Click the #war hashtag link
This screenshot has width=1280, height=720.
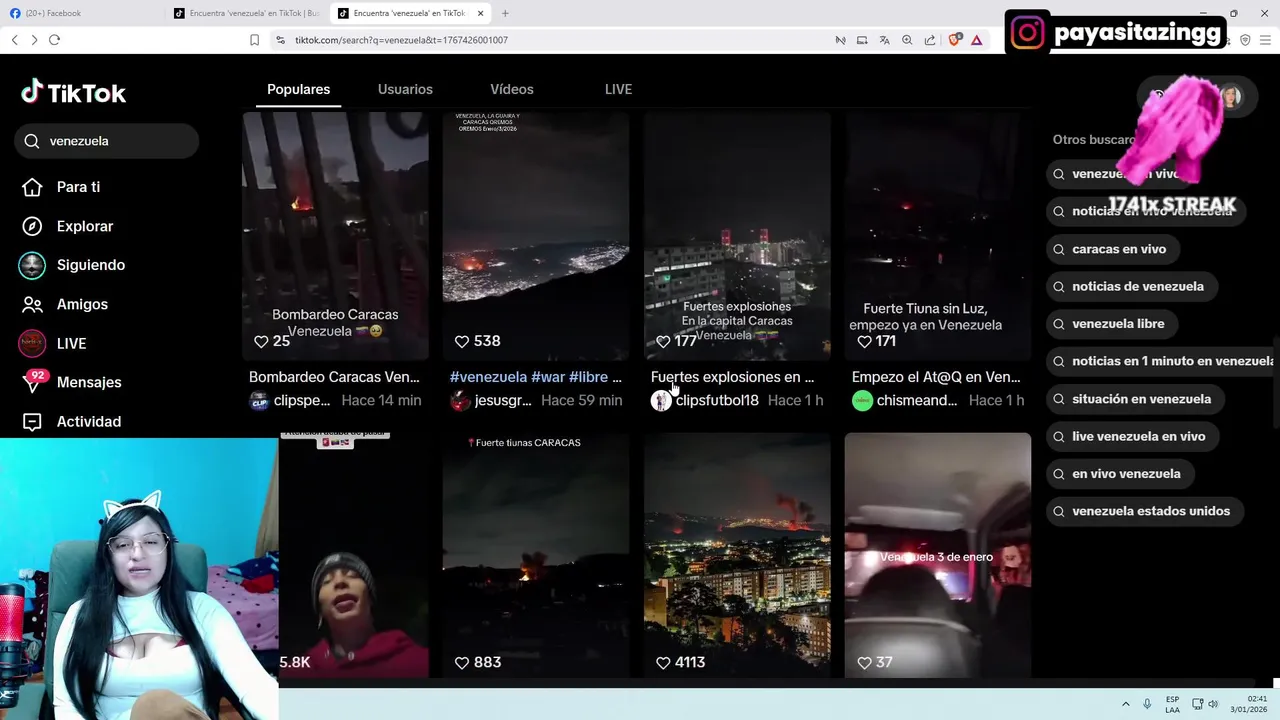coord(548,377)
